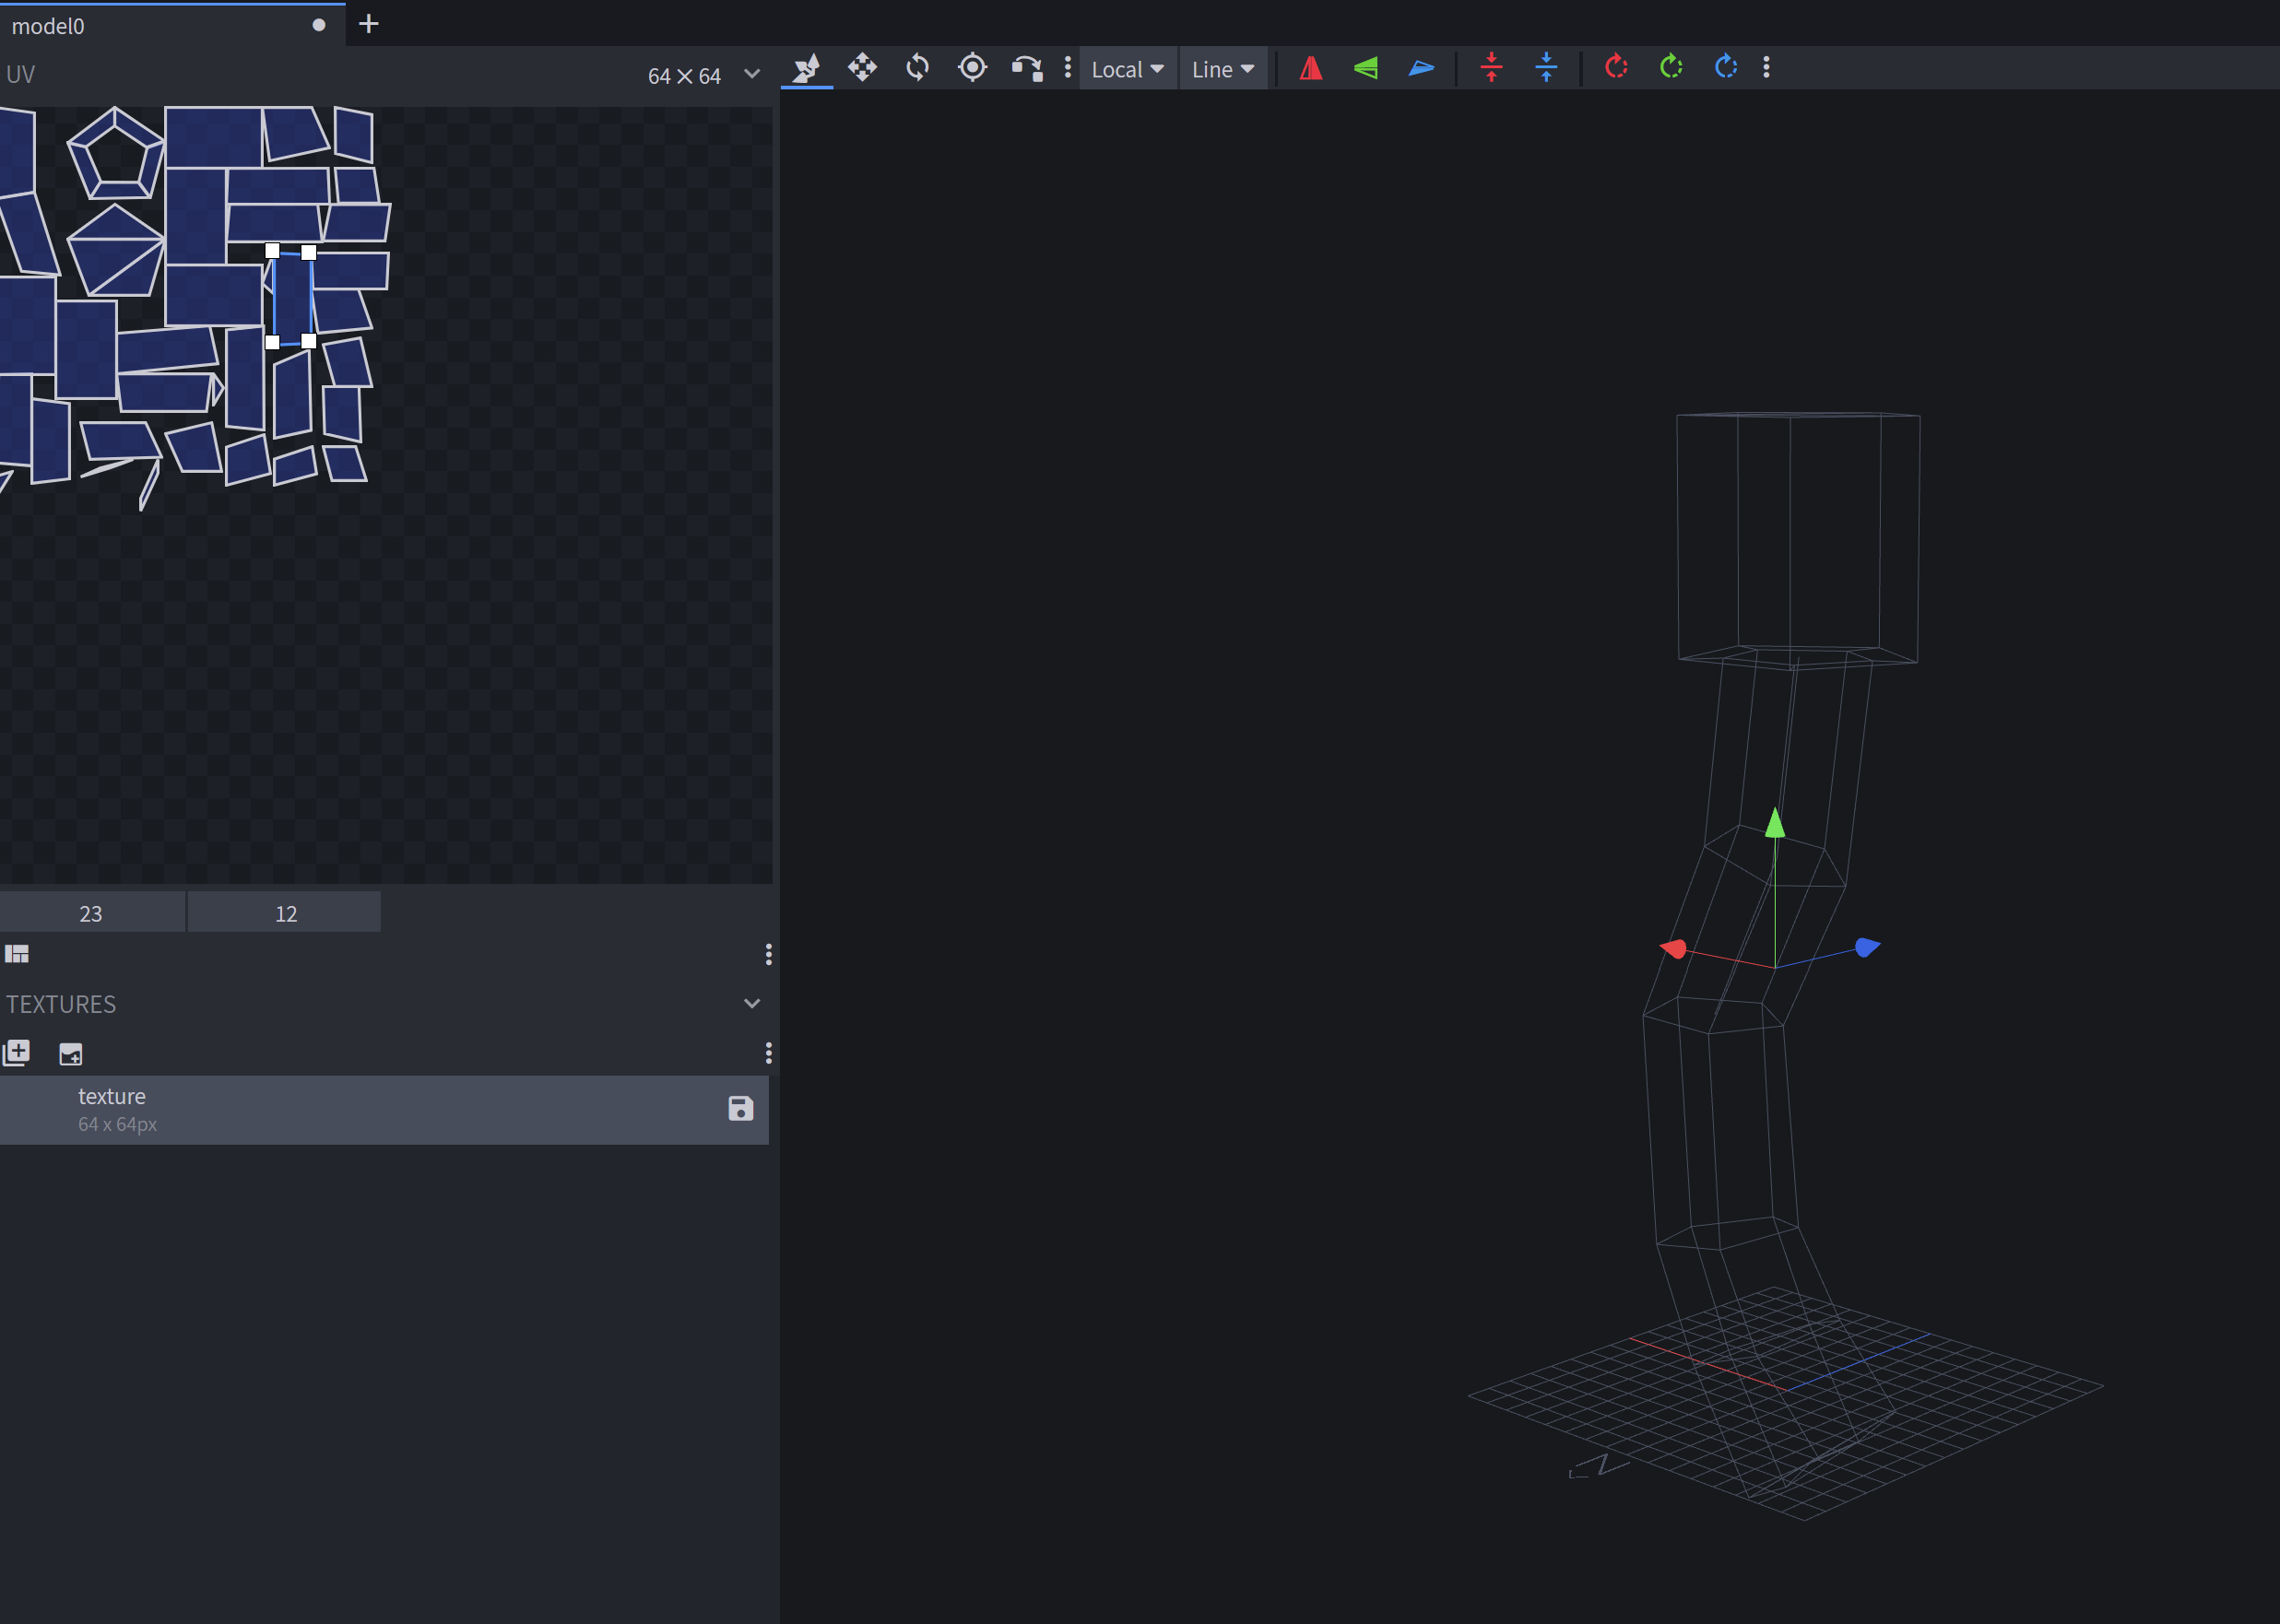Rotate the selected UV face clockwise

[1616, 68]
